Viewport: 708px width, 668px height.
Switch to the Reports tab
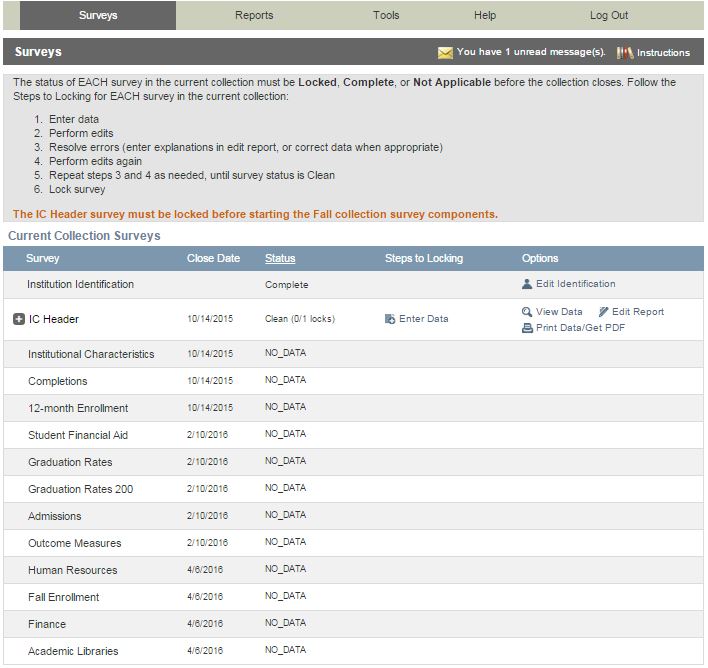254,16
